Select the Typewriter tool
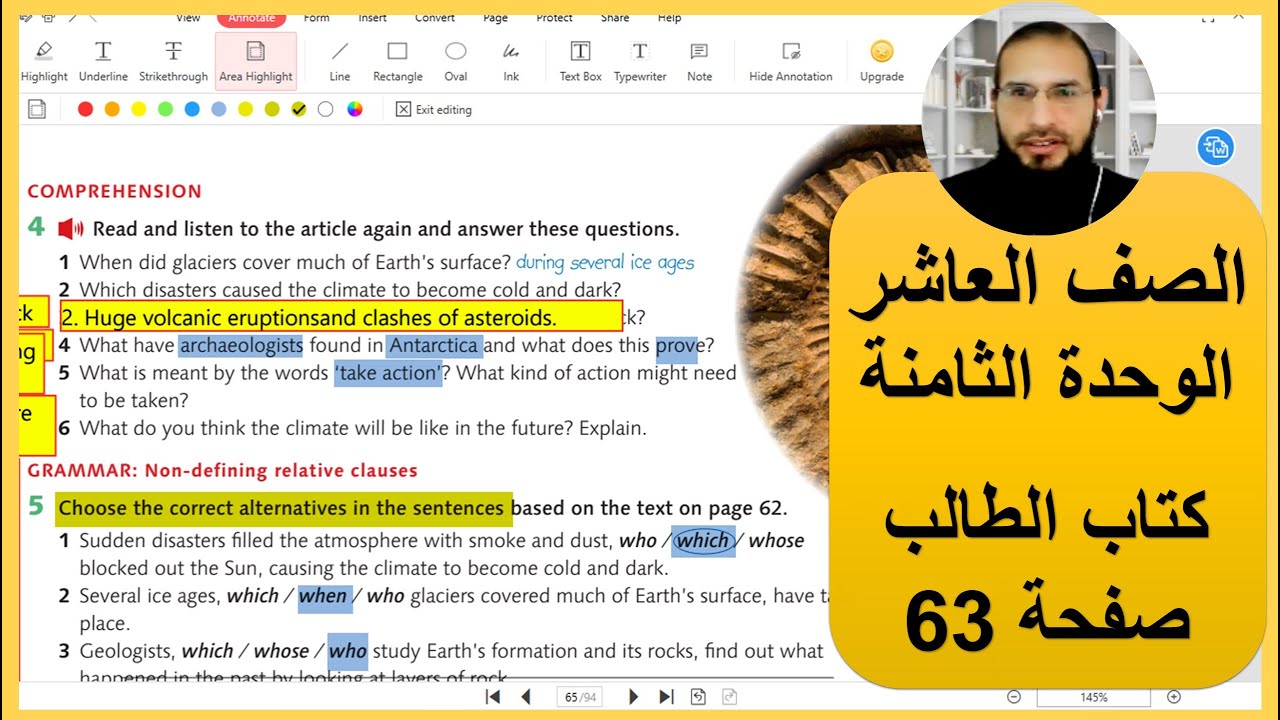This screenshot has width=1280, height=720. (640, 61)
